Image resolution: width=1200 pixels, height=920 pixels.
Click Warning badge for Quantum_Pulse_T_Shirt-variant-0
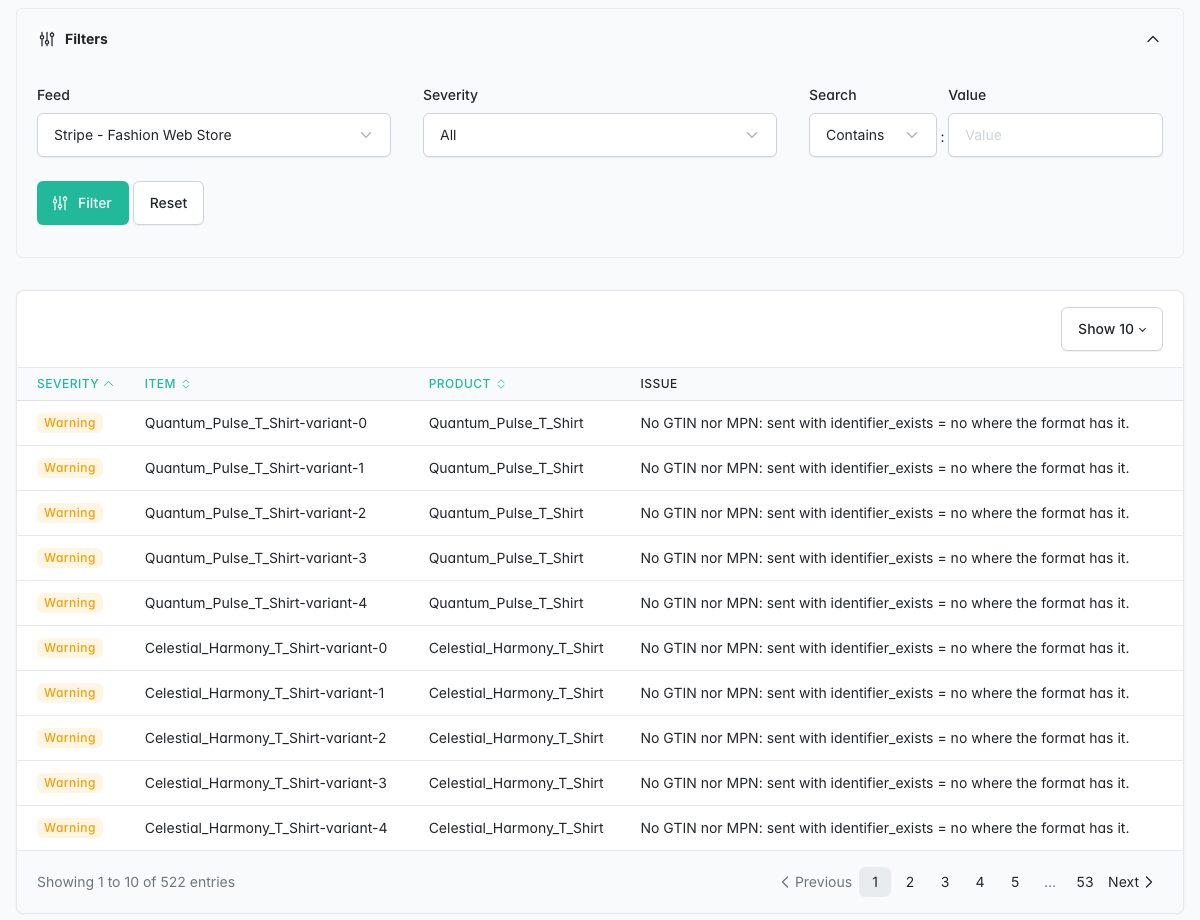click(x=70, y=423)
